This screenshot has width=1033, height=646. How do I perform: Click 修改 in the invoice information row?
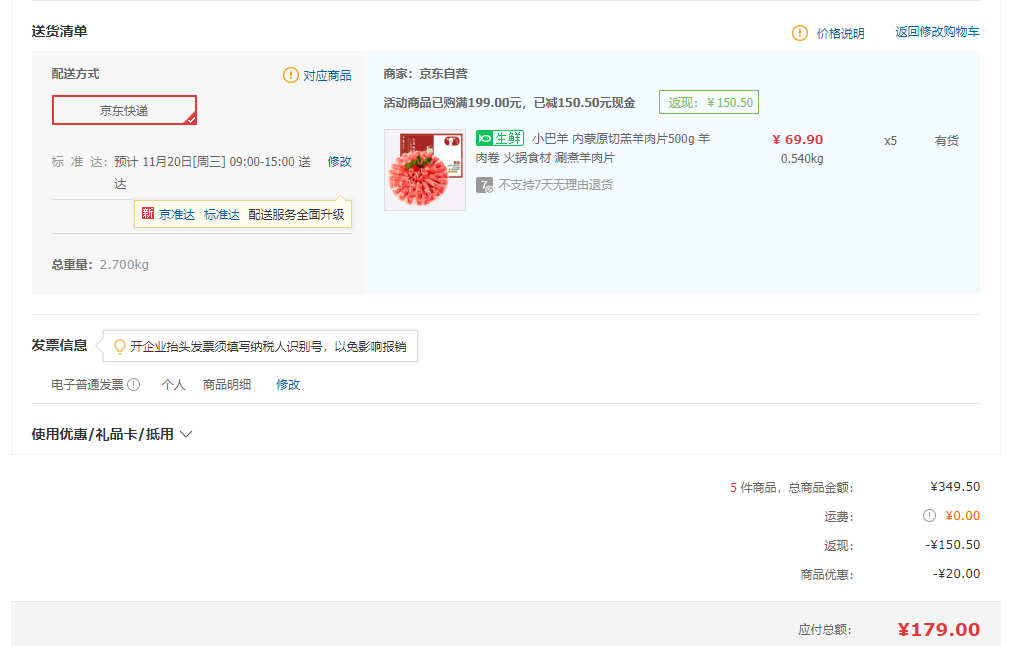point(288,385)
